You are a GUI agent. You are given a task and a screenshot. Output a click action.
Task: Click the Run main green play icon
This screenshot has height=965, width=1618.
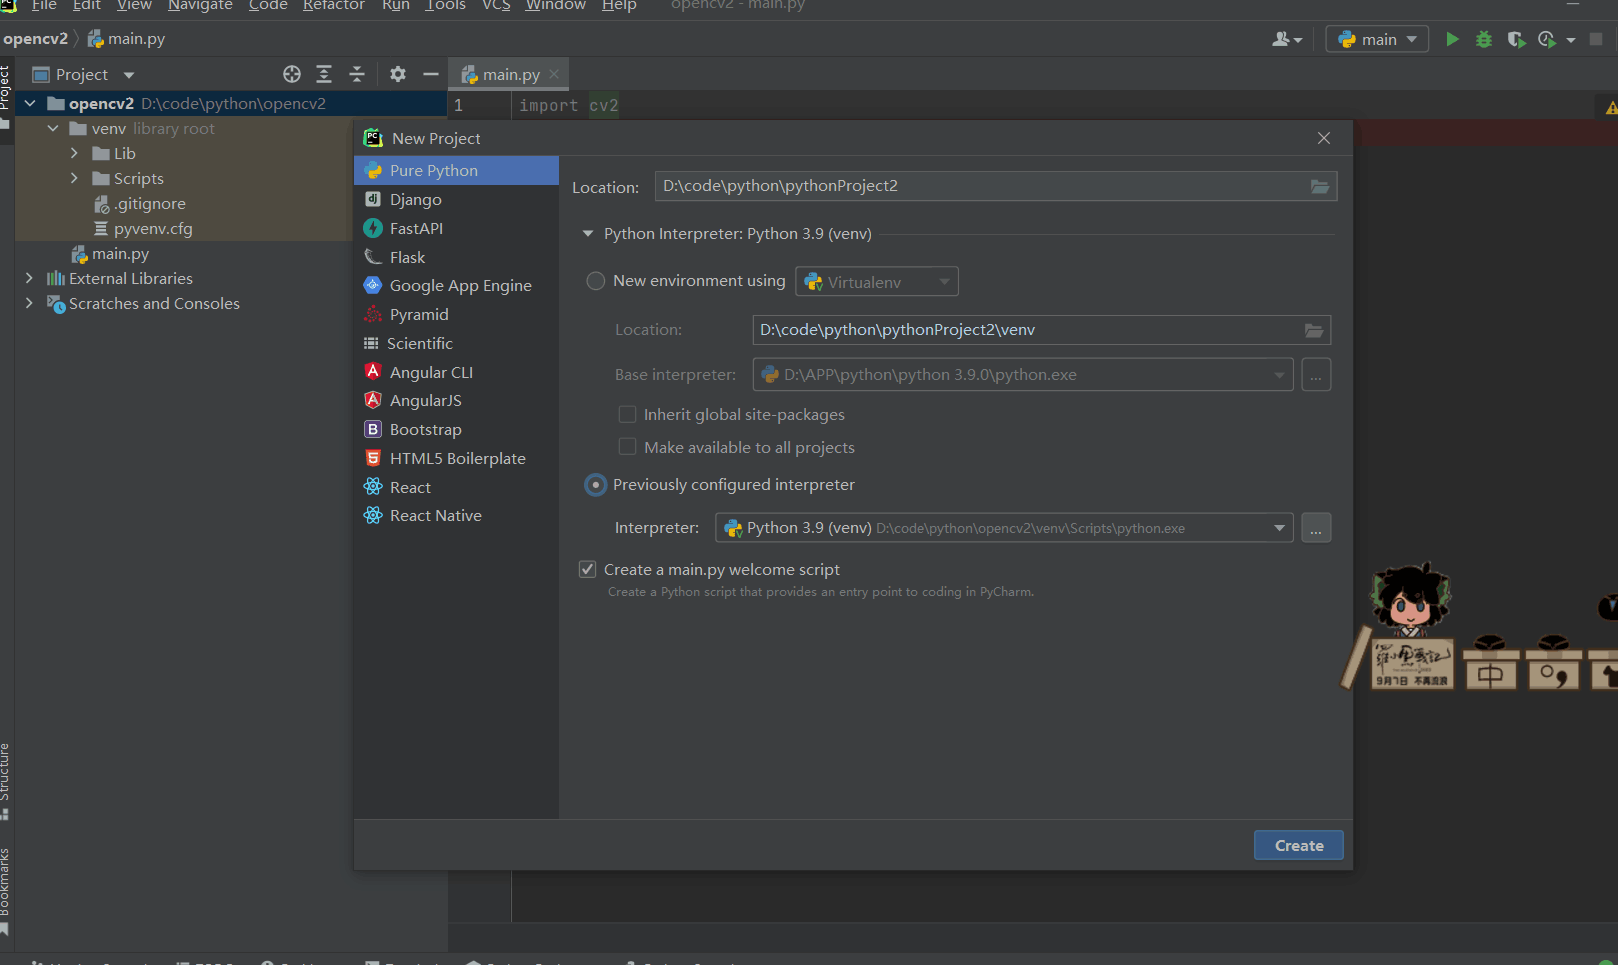(1452, 39)
